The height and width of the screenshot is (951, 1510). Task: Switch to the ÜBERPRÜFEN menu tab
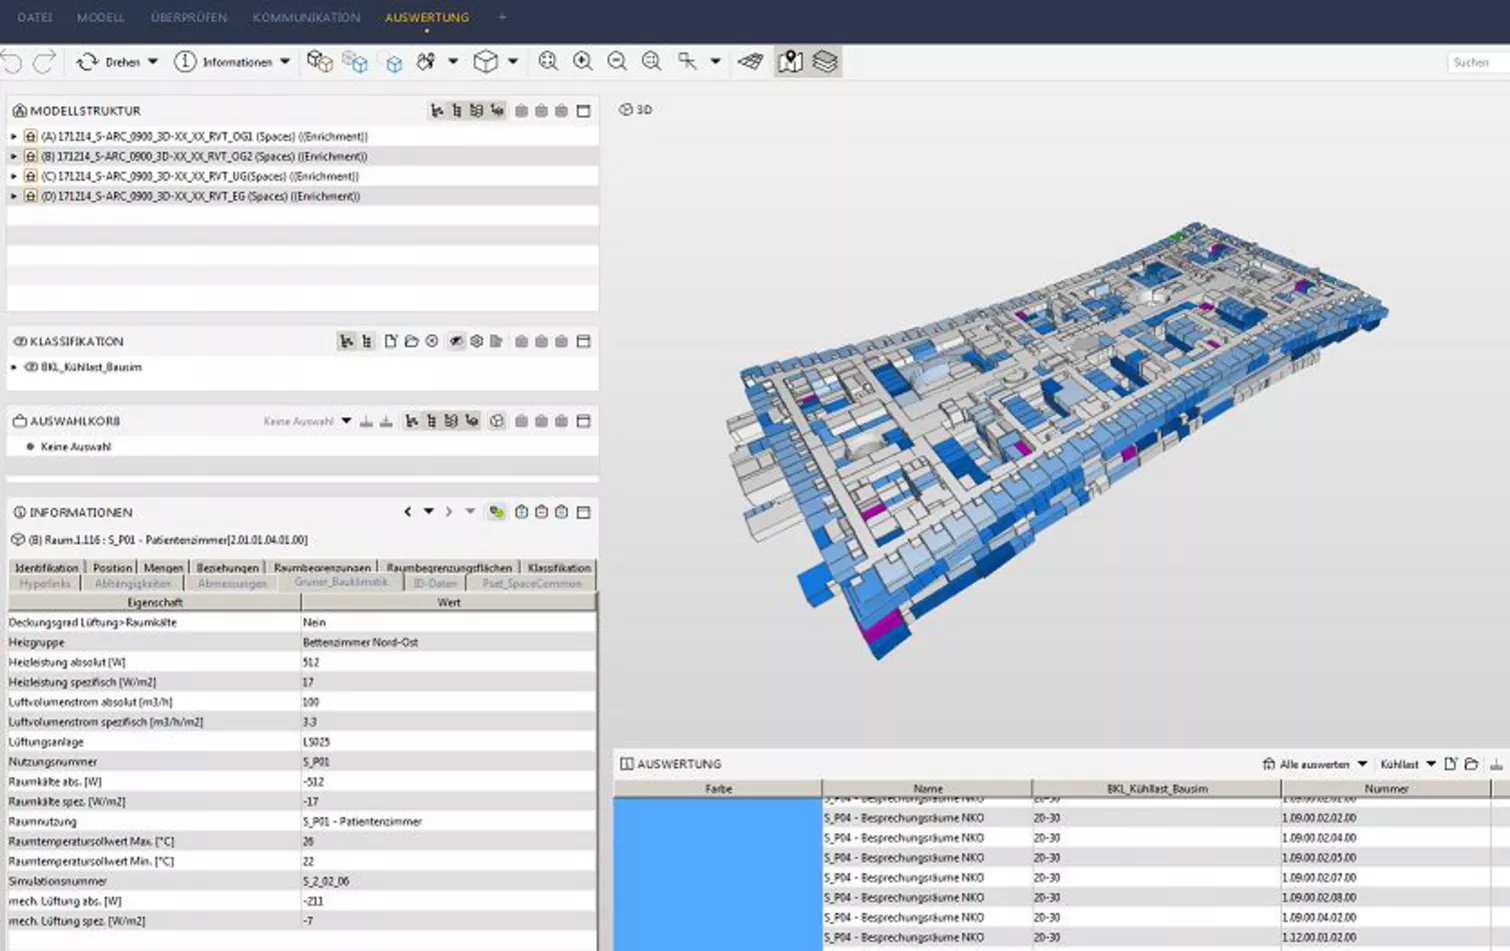tap(189, 17)
